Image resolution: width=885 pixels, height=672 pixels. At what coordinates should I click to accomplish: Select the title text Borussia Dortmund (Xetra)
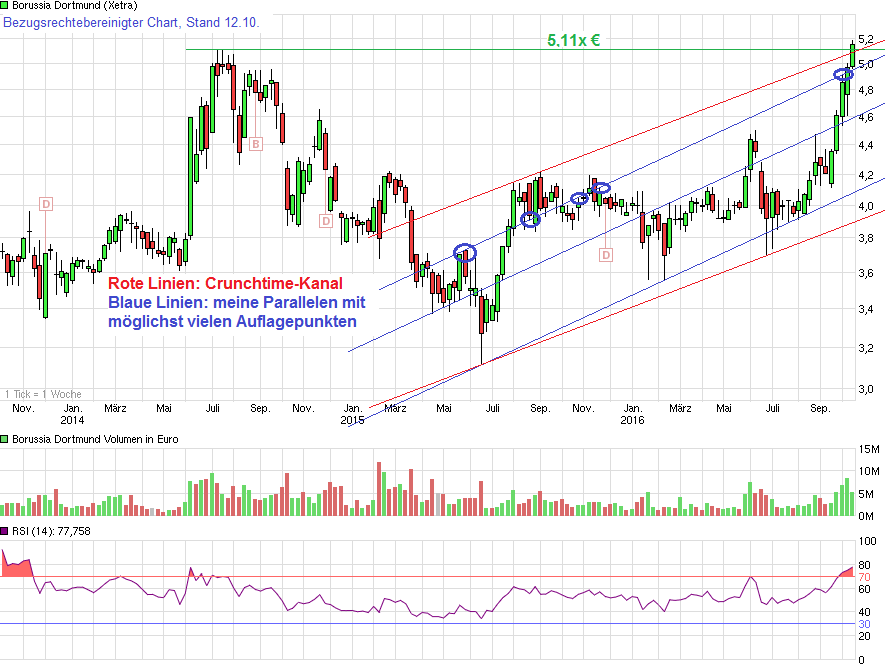point(75,6)
